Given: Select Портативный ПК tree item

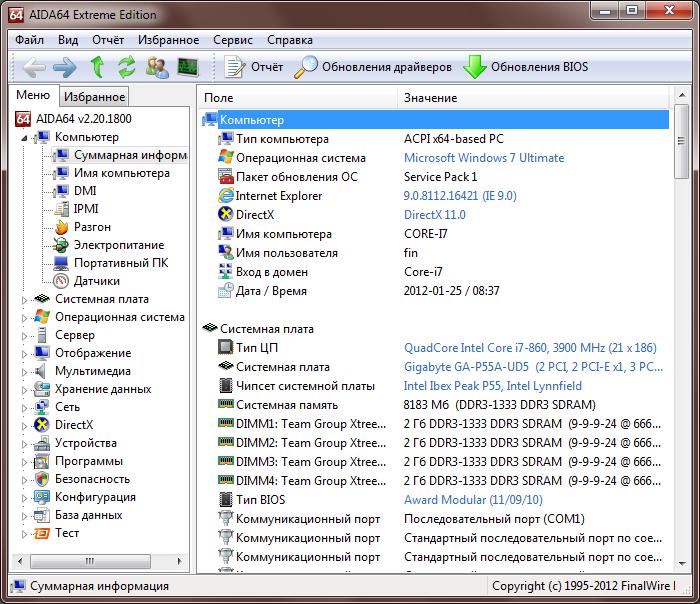Looking at the screenshot, I should (x=121, y=263).
